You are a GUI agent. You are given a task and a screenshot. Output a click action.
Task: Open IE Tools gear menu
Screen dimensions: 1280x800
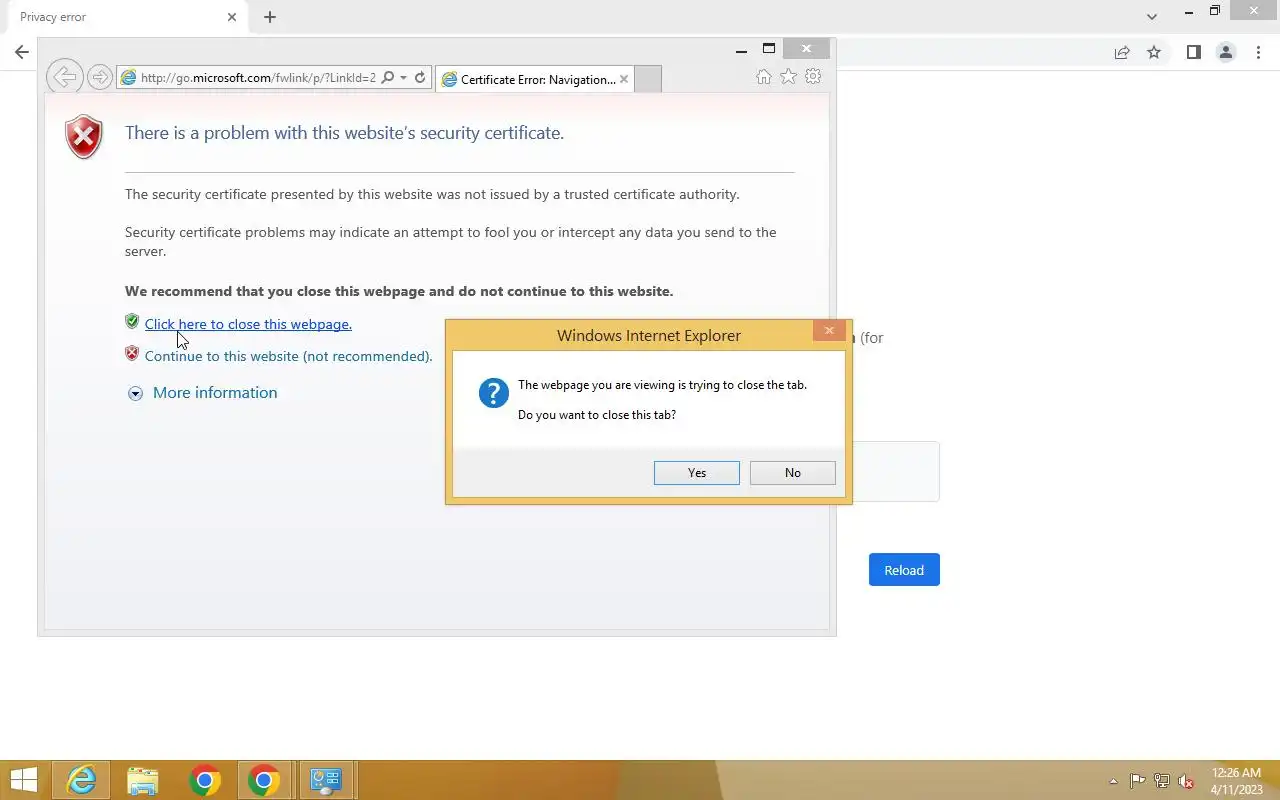pos(813,77)
